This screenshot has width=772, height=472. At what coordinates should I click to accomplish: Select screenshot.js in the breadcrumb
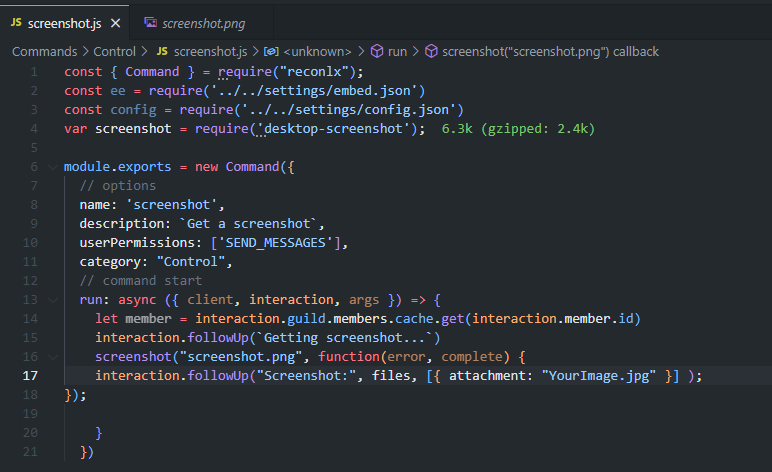tap(210, 52)
